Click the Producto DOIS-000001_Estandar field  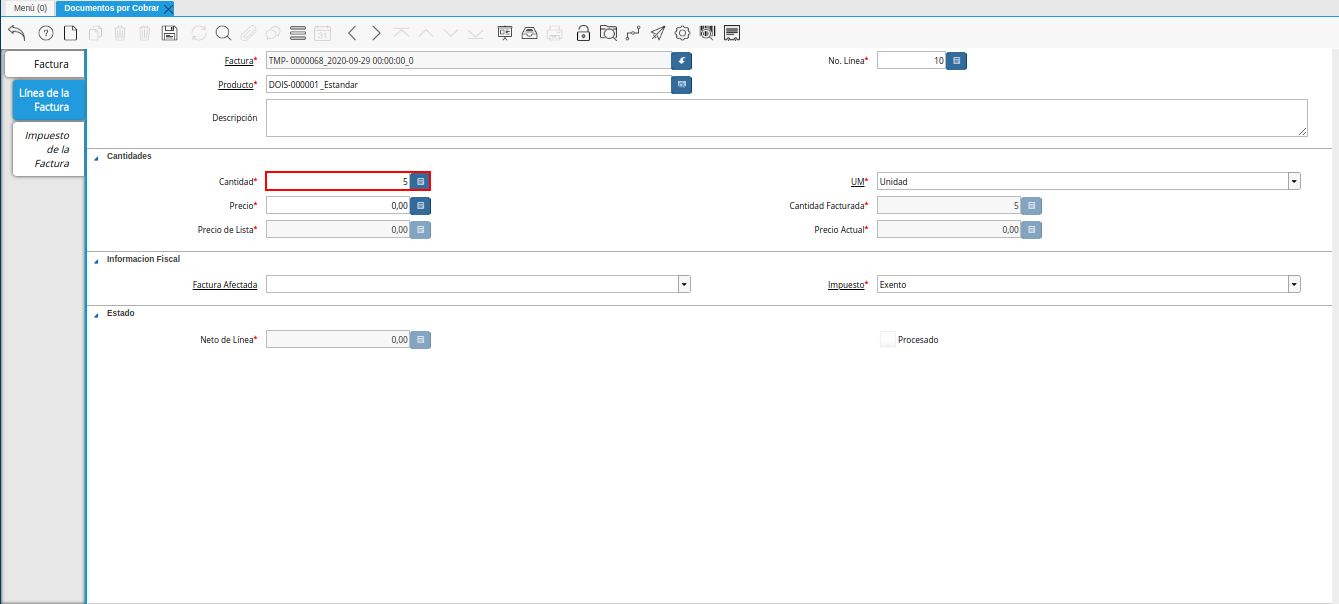click(469, 85)
